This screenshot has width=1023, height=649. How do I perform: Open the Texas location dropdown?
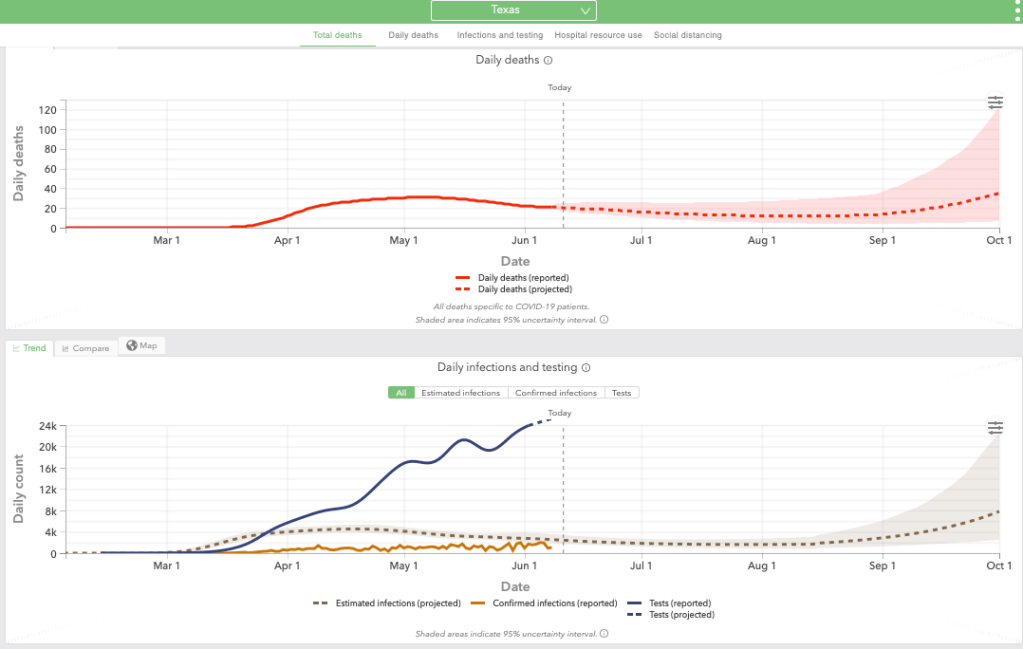click(x=513, y=10)
